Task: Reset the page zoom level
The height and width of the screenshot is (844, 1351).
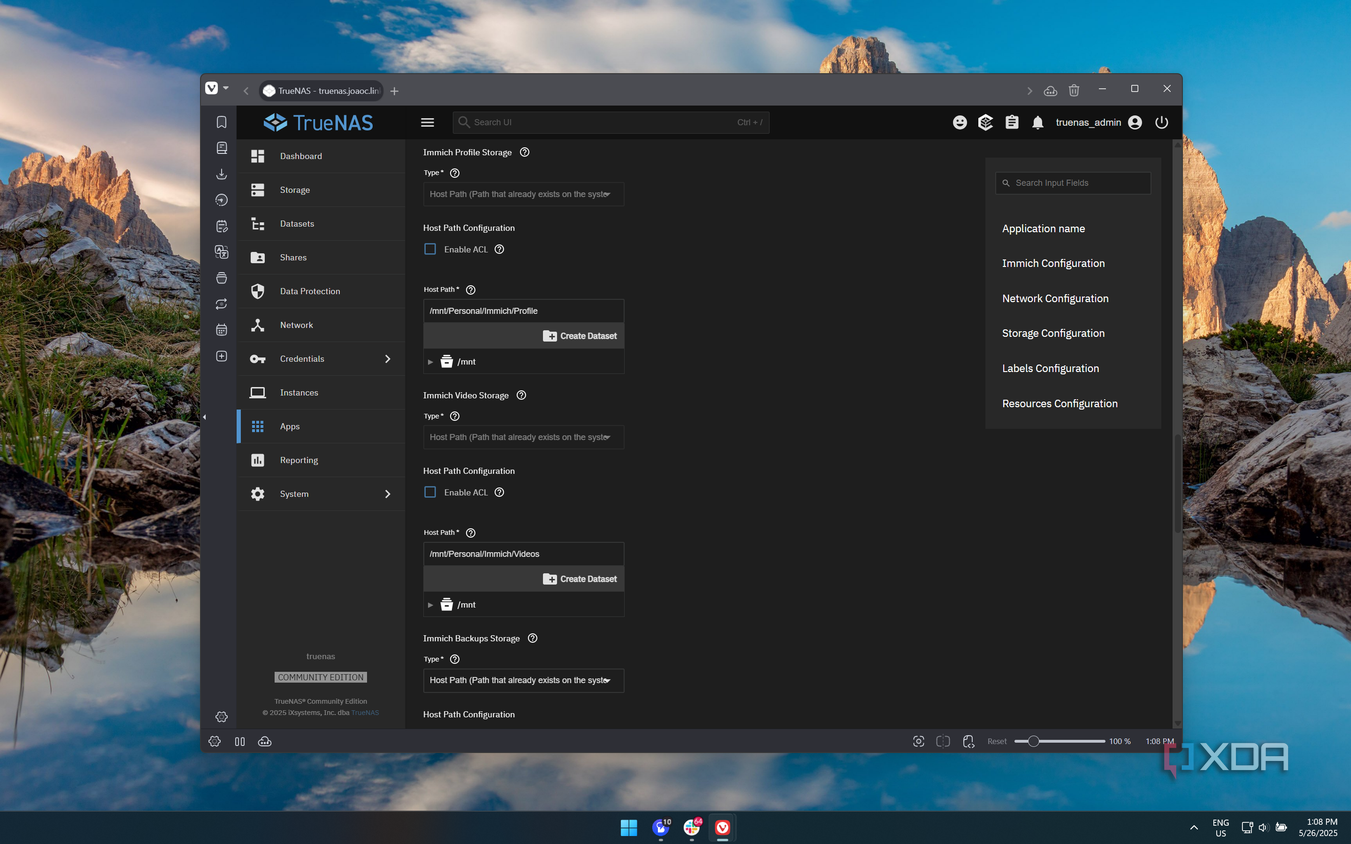Action: point(997,741)
